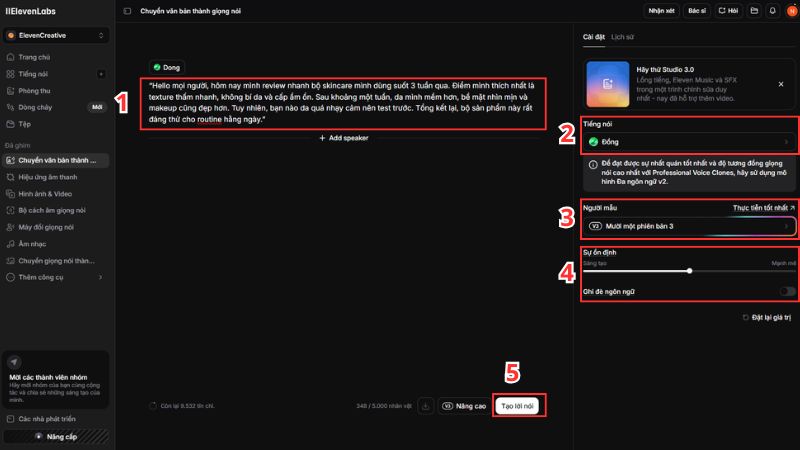The image size is (800, 450).
Task: Open Thực tiễn tốt nhất link
Action: tap(763, 208)
